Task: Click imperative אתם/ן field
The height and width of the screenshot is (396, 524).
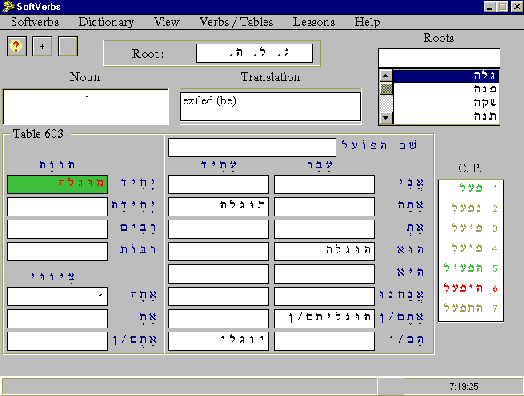Action: [x=57, y=341]
